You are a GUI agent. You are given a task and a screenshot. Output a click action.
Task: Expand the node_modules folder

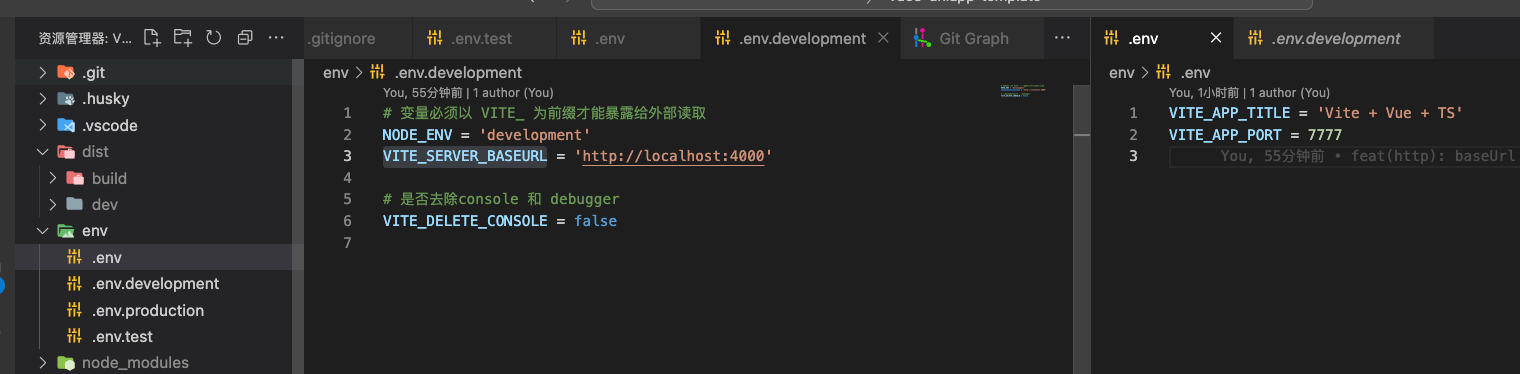42,363
